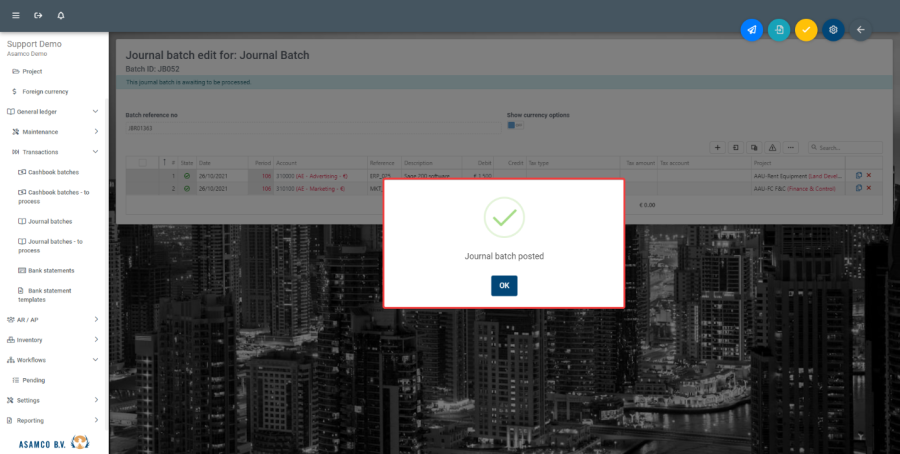Open the hamburger menu in the top bar

15,16
